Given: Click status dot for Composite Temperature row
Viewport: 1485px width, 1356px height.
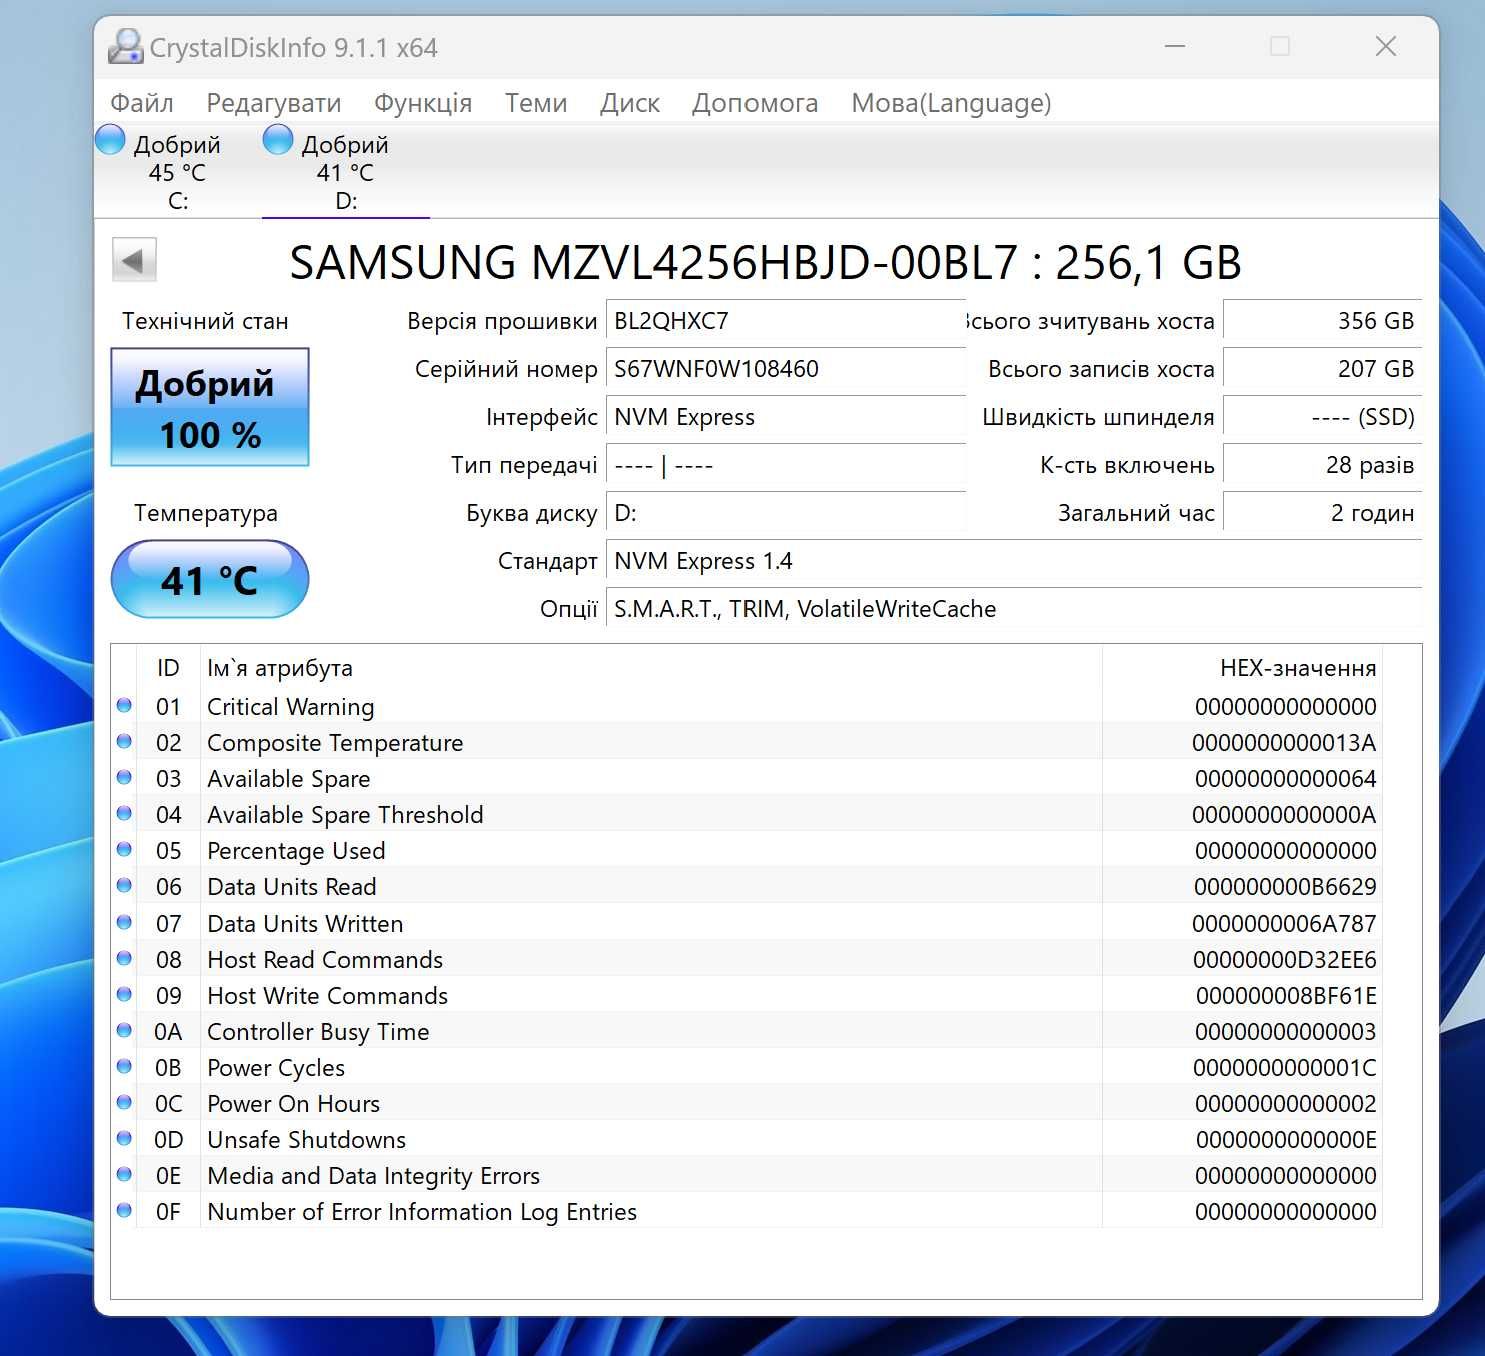Looking at the screenshot, I should (124, 741).
